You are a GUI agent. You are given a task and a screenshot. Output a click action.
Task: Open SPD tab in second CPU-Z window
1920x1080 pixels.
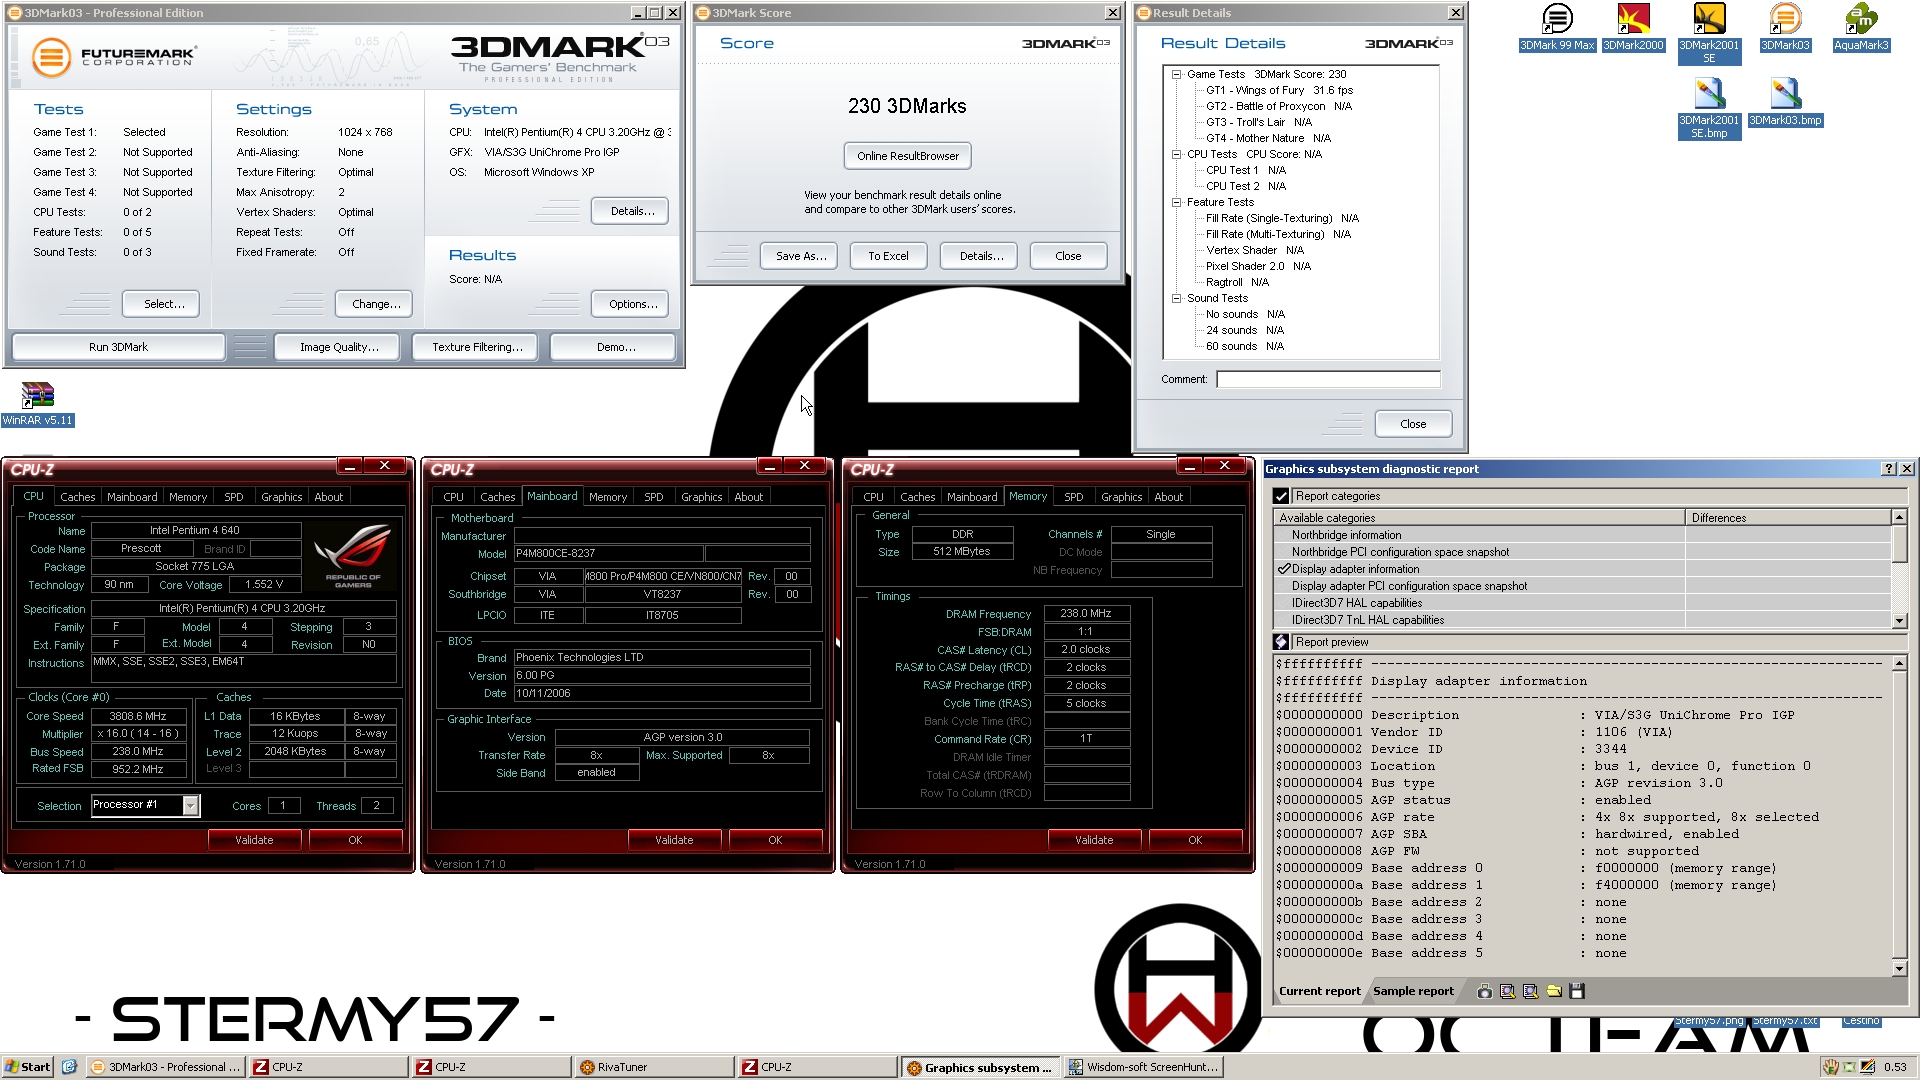pyautogui.click(x=654, y=497)
